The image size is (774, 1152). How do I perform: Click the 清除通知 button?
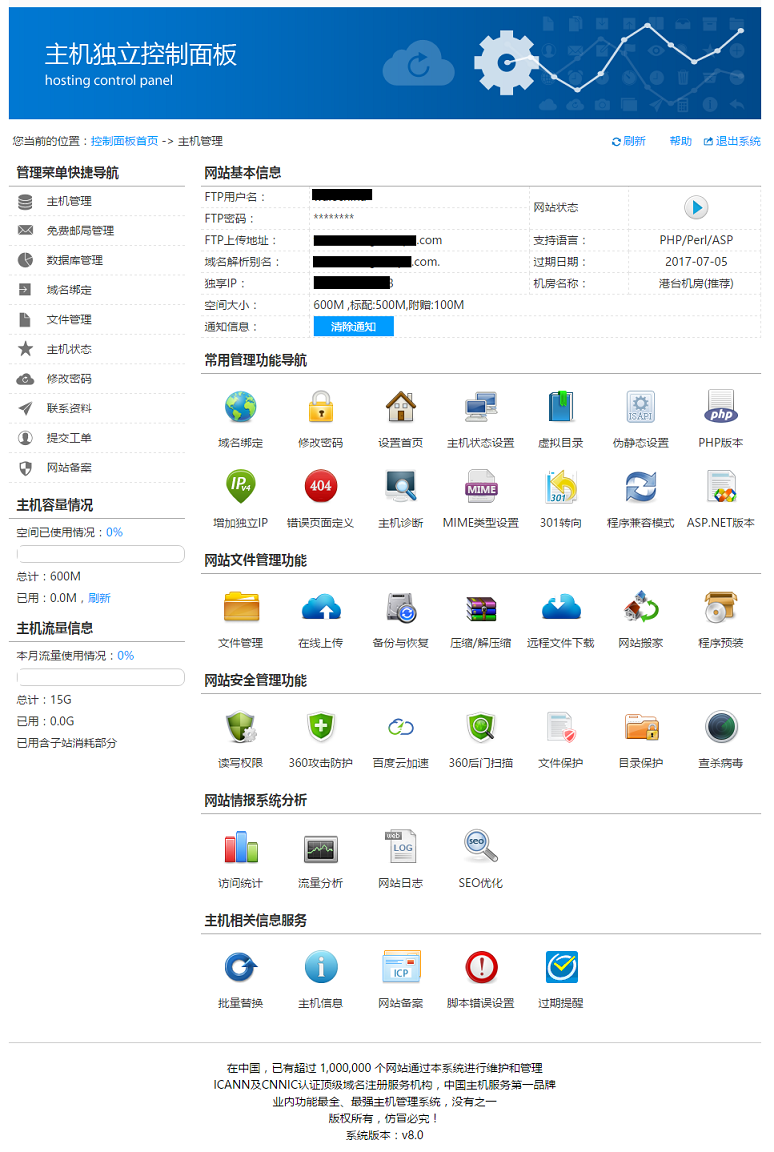point(353,327)
